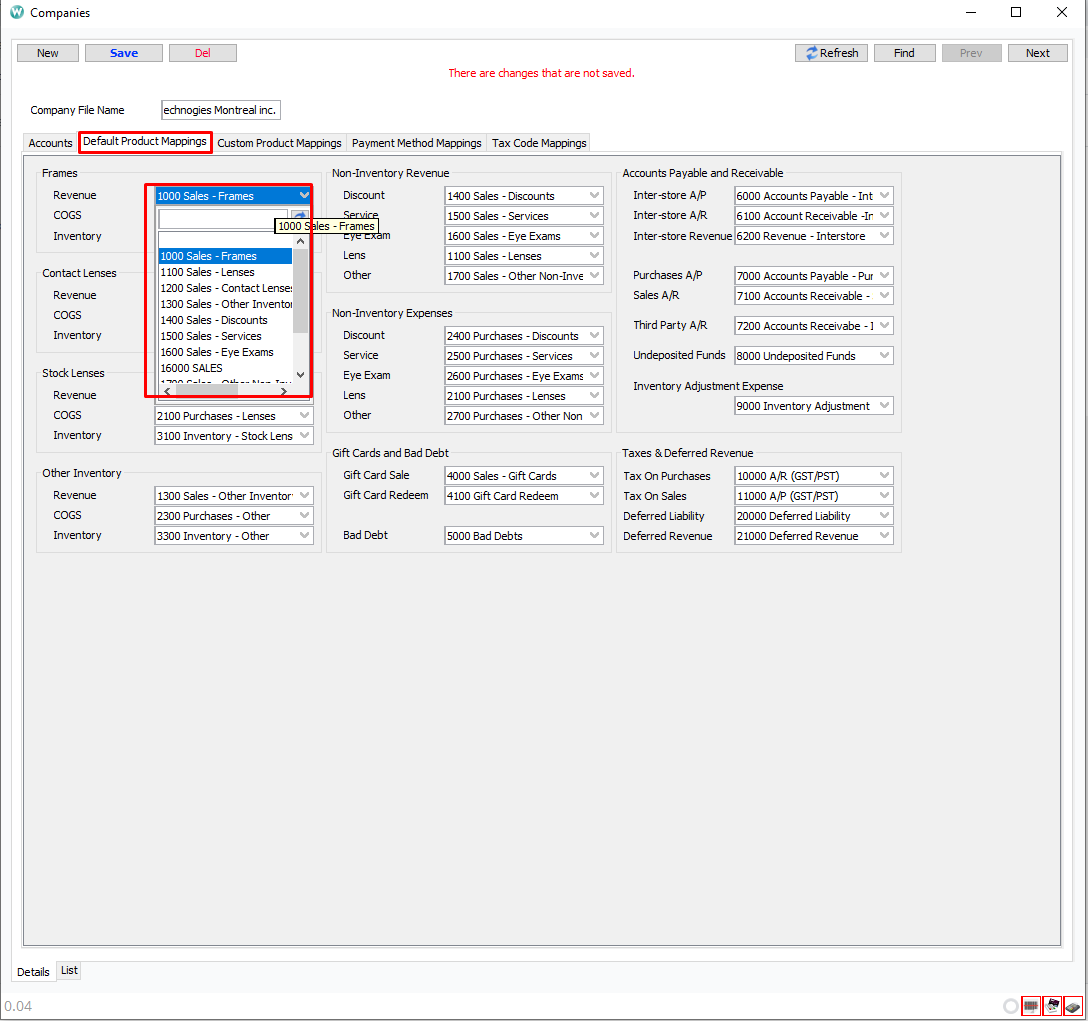Click the barcode scanner status icon
This screenshot has width=1088, height=1021.
[x=1031, y=1006]
